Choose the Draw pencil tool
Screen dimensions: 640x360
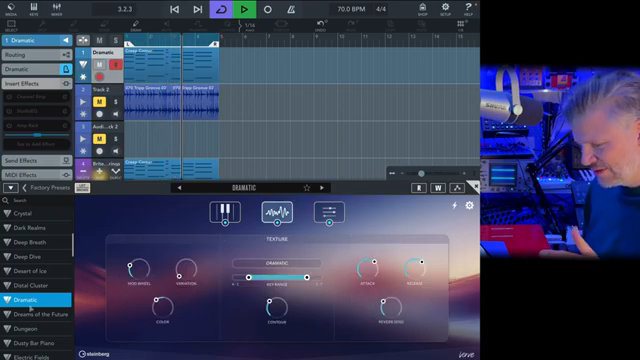[136, 26]
